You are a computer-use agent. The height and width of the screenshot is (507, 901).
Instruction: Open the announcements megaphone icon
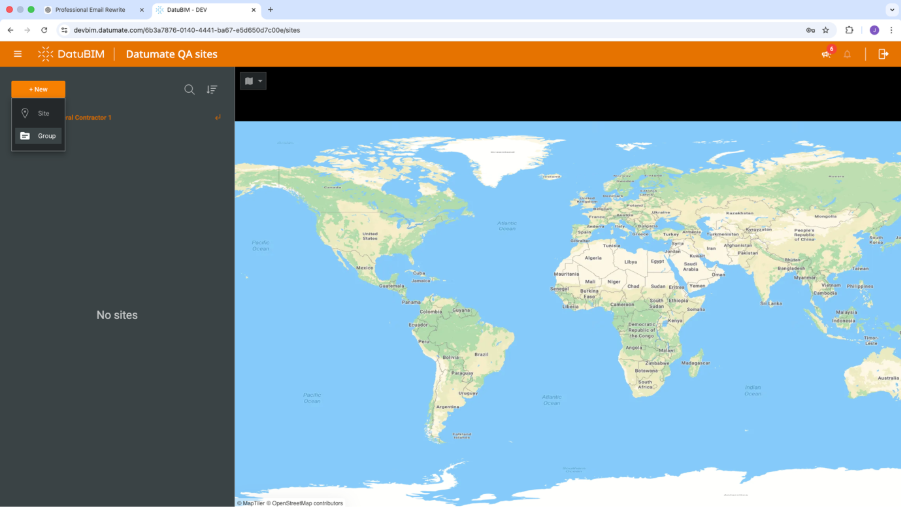pos(826,54)
